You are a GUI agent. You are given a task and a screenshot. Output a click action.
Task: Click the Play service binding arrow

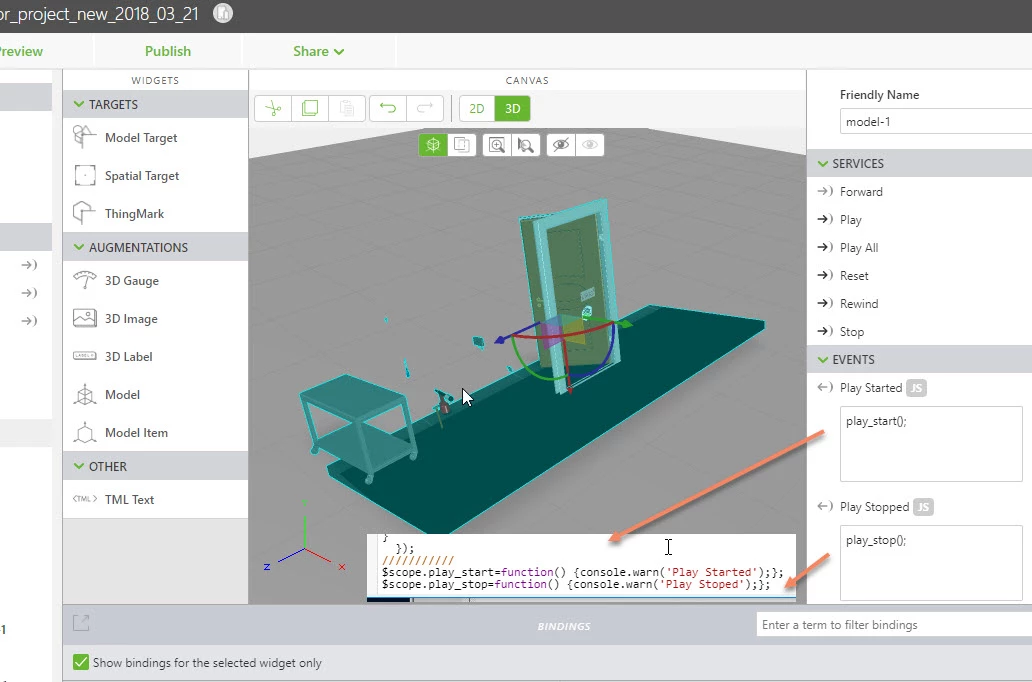(825, 219)
